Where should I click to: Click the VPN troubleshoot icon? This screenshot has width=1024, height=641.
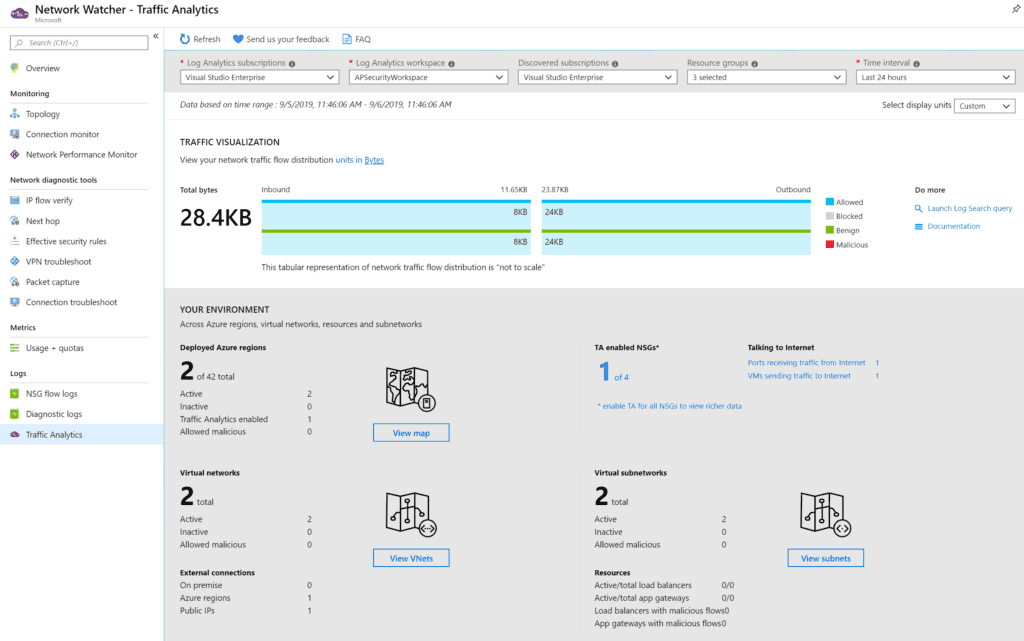coord(15,261)
